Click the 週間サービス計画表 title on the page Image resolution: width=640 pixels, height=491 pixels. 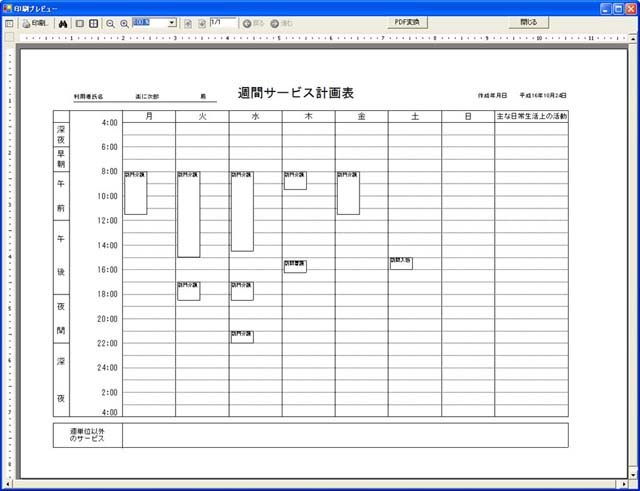pyautogui.click(x=297, y=92)
